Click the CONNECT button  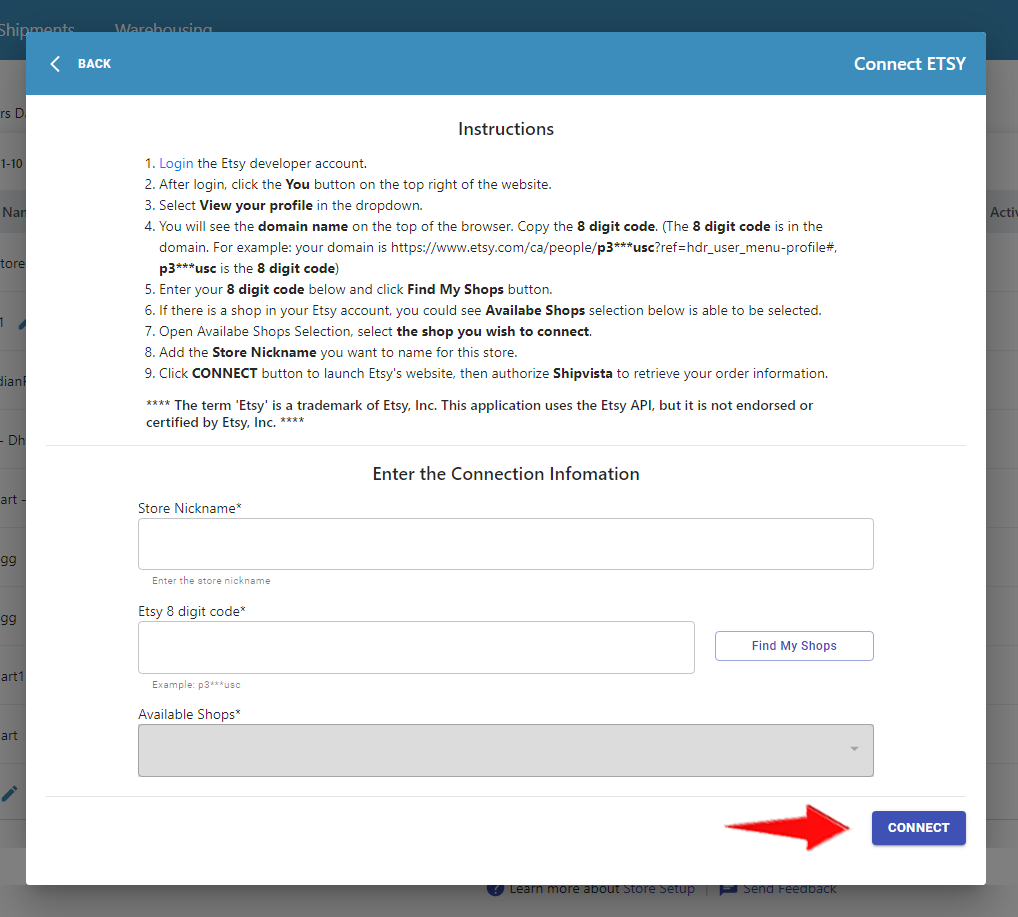918,827
